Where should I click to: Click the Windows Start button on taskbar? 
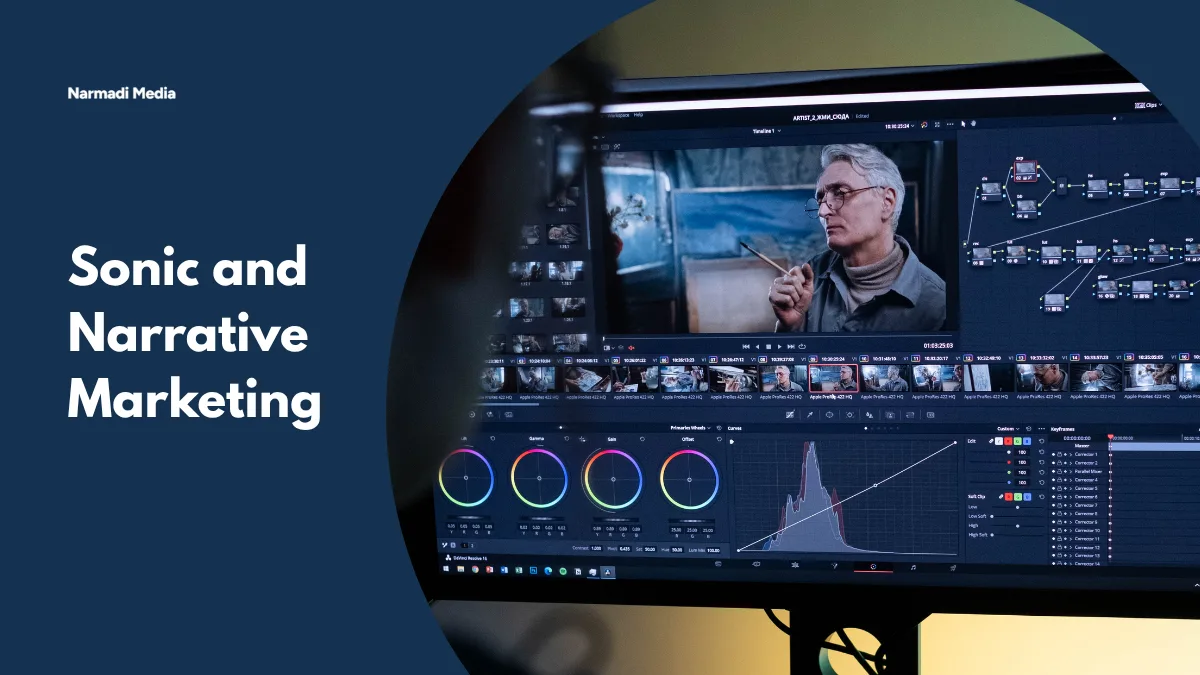click(x=446, y=569)
